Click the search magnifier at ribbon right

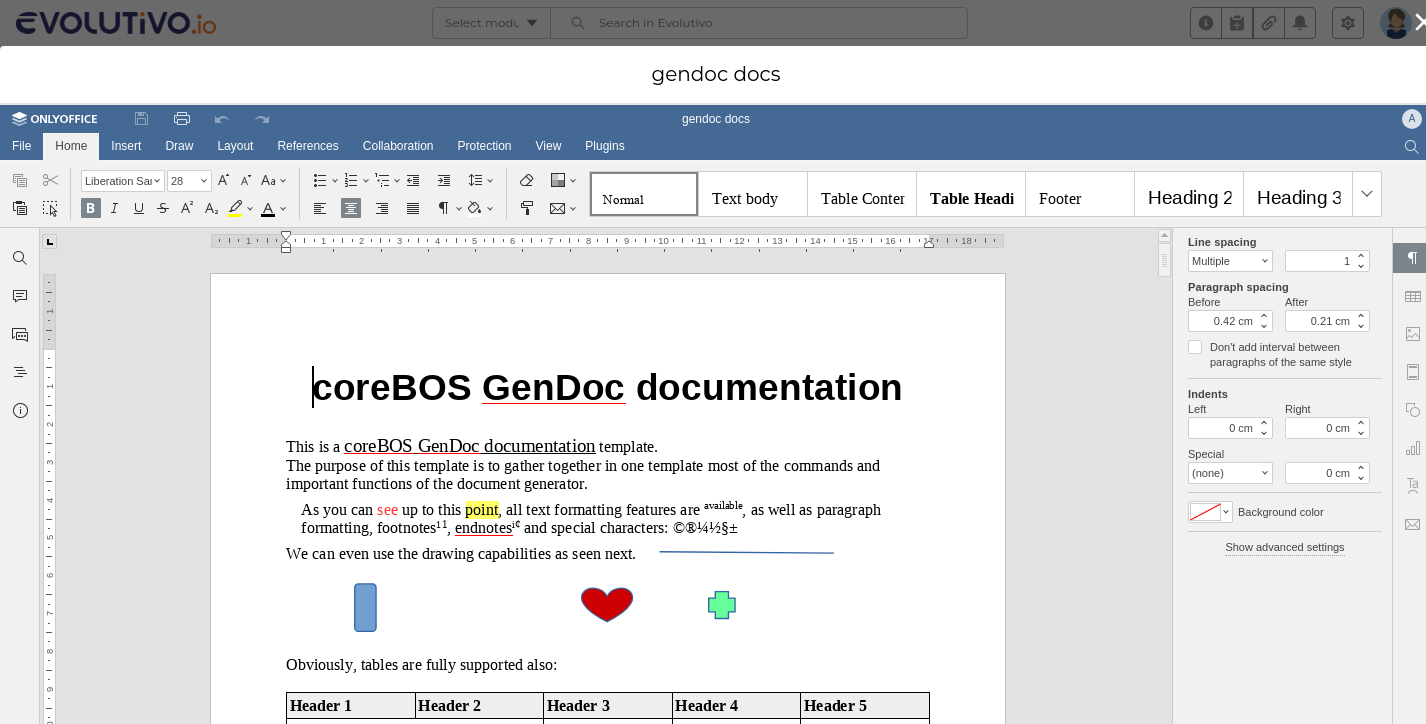click(1411, 146)
